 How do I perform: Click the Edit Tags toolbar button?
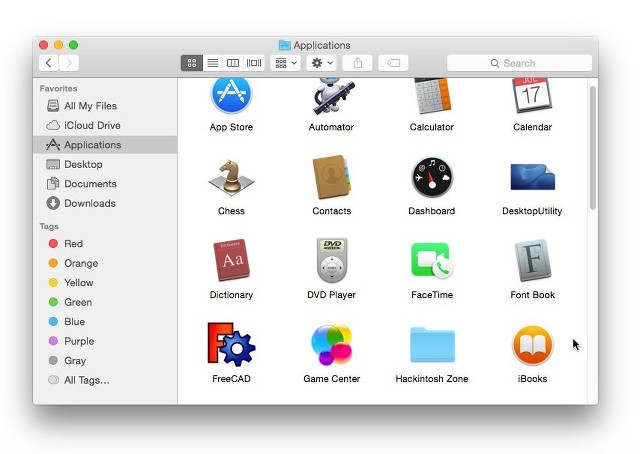click(393, 63)
